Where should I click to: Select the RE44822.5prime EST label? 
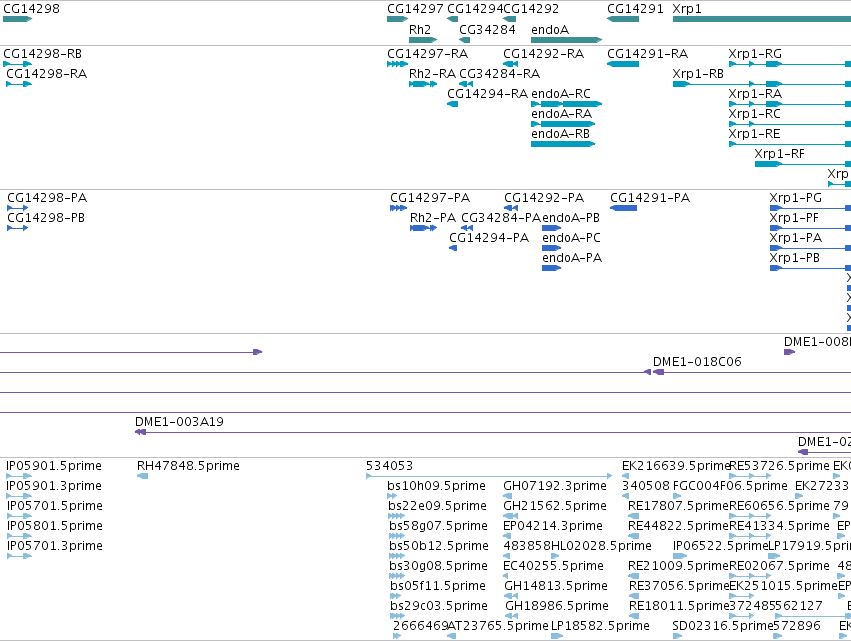678,526
